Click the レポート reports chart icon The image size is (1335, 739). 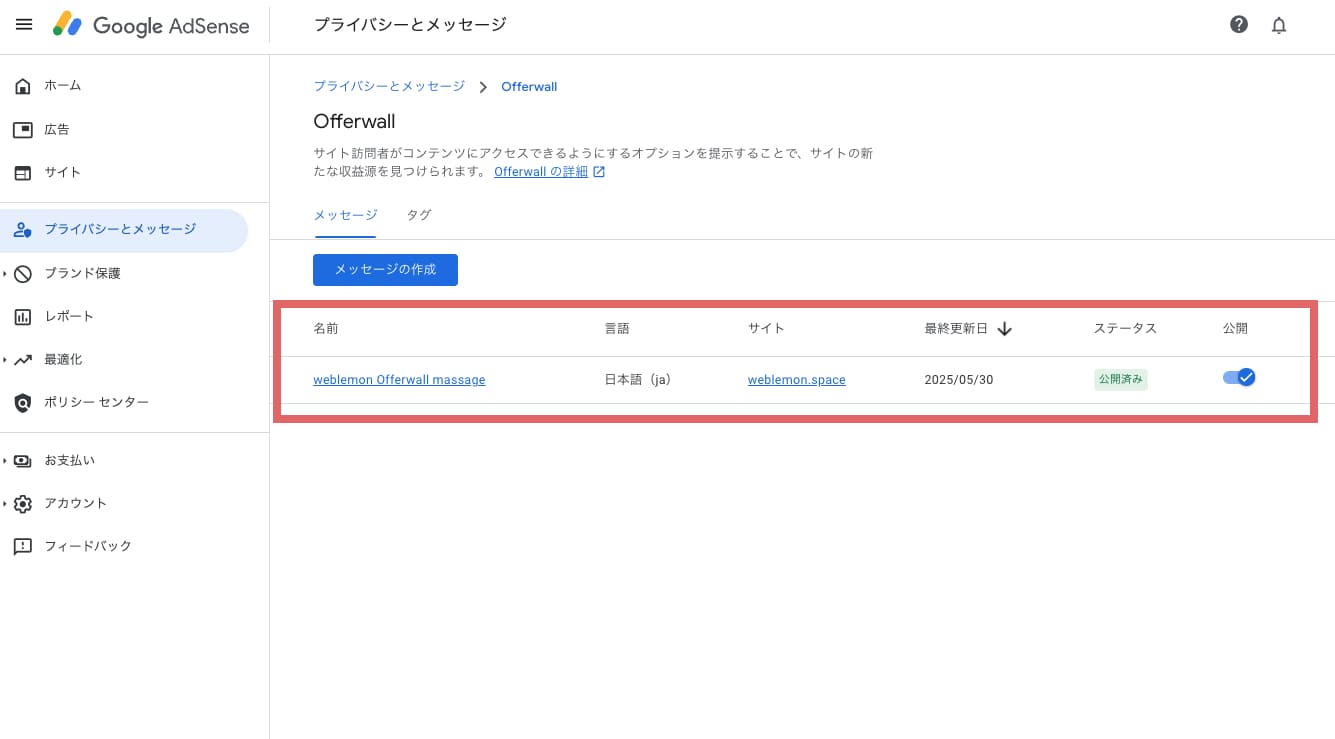click(x=23, y=317)
